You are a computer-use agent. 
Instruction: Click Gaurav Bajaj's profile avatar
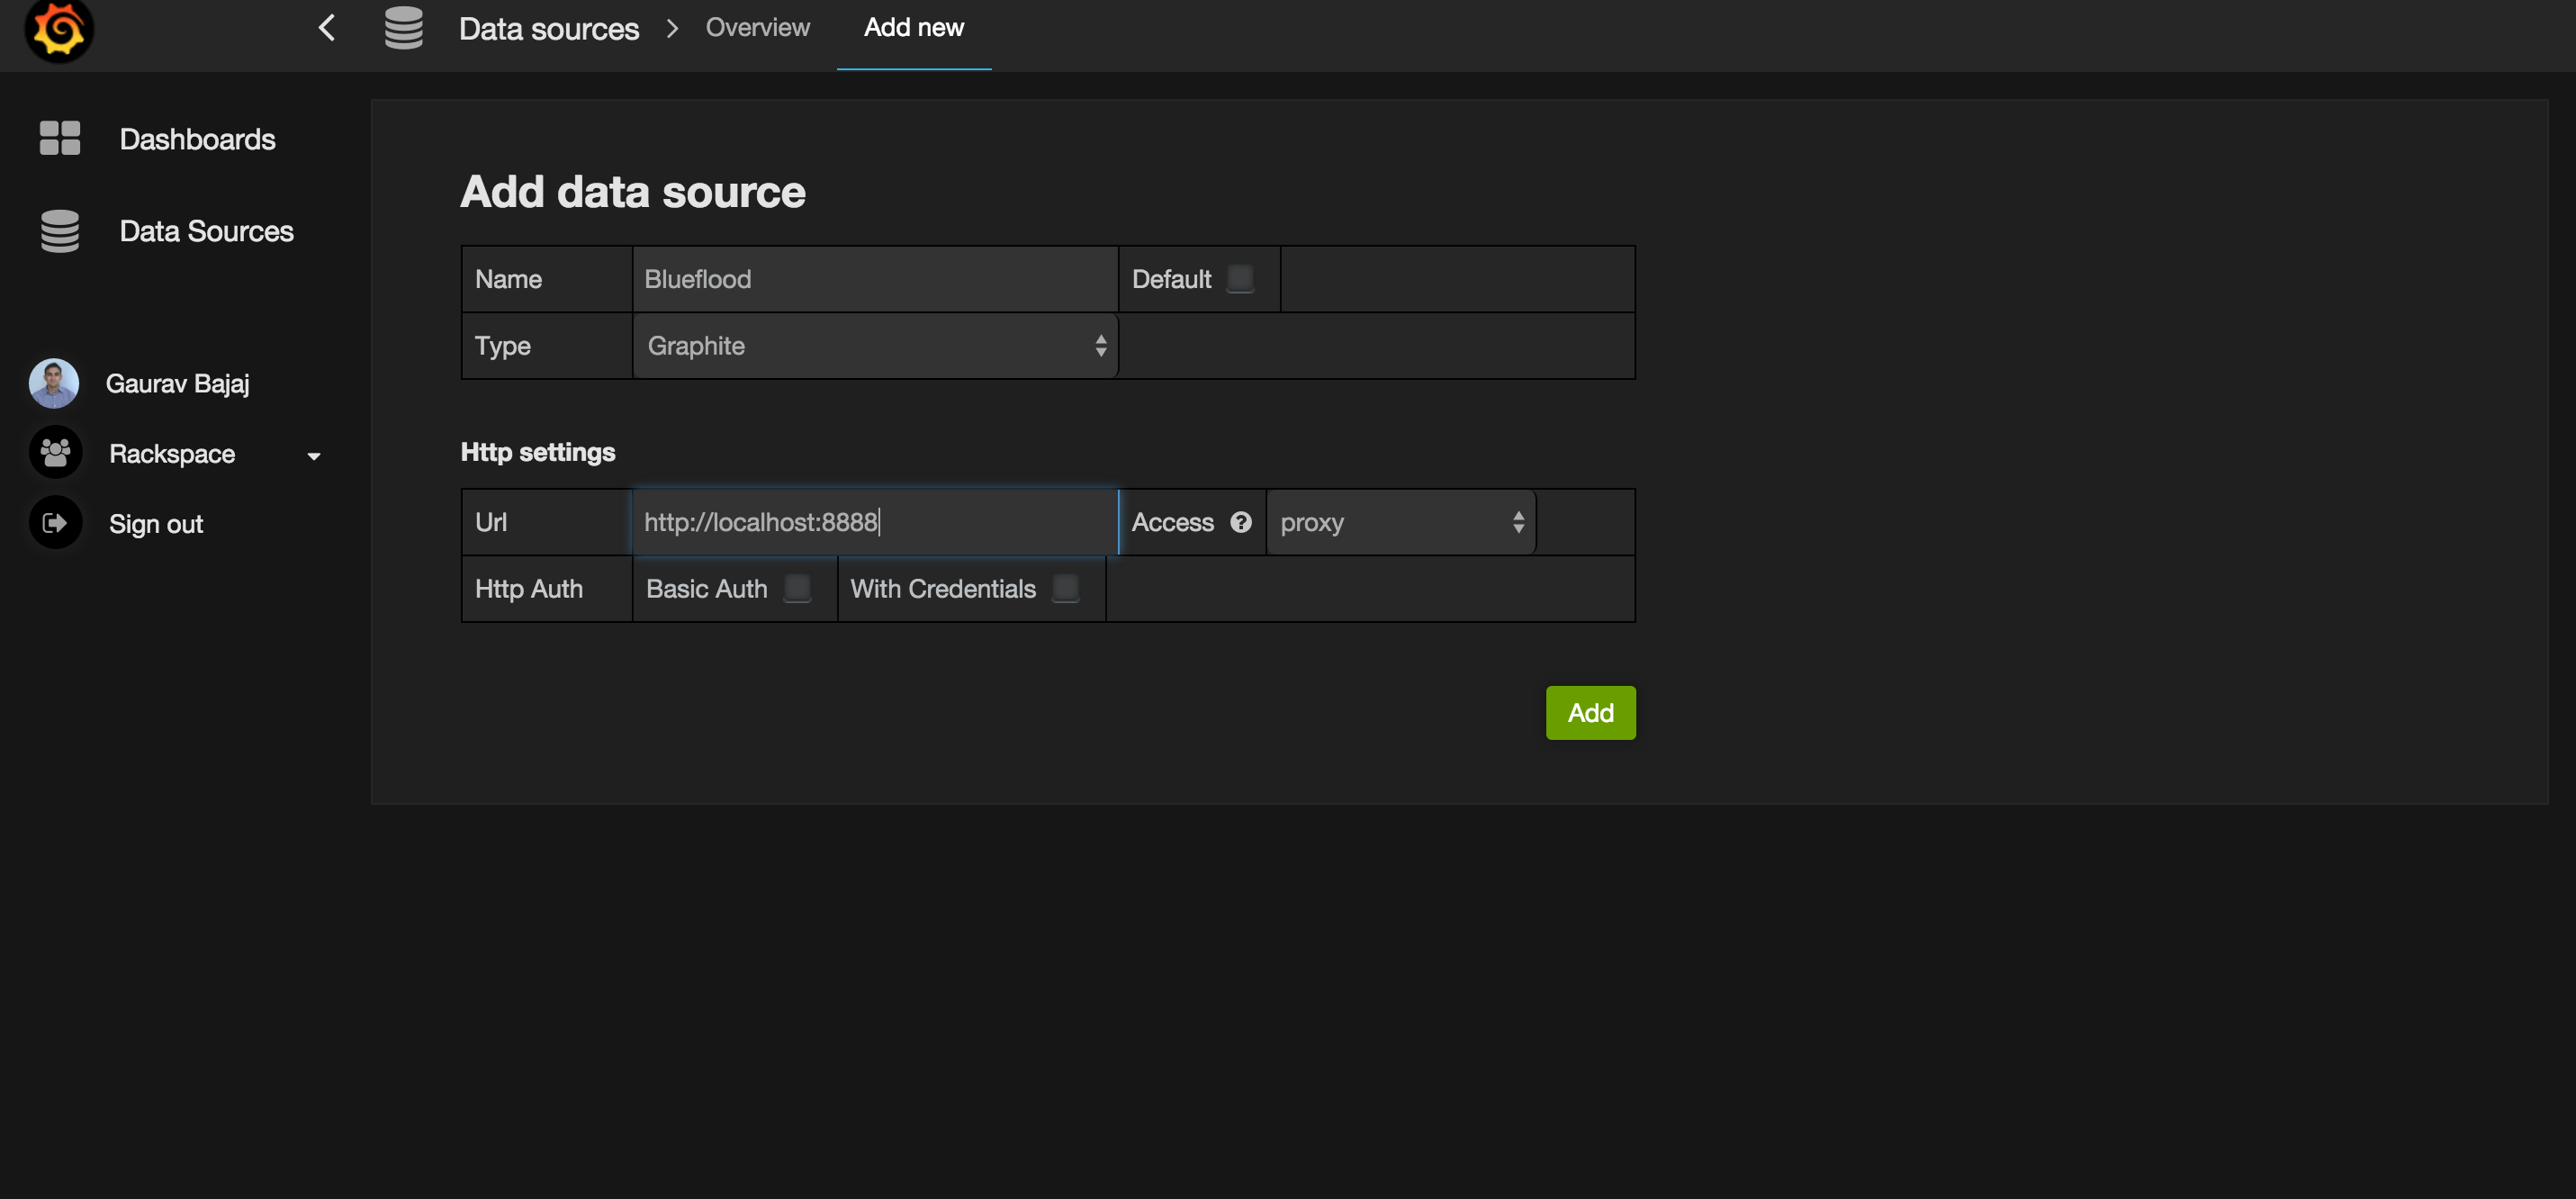click(54, 383)
